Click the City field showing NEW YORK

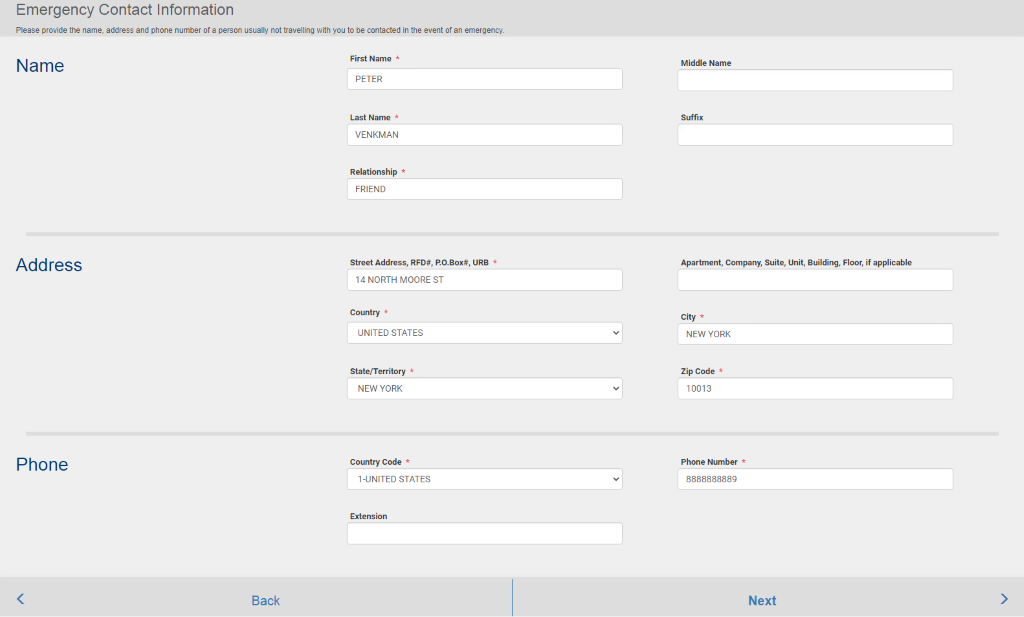pos(815,334)
